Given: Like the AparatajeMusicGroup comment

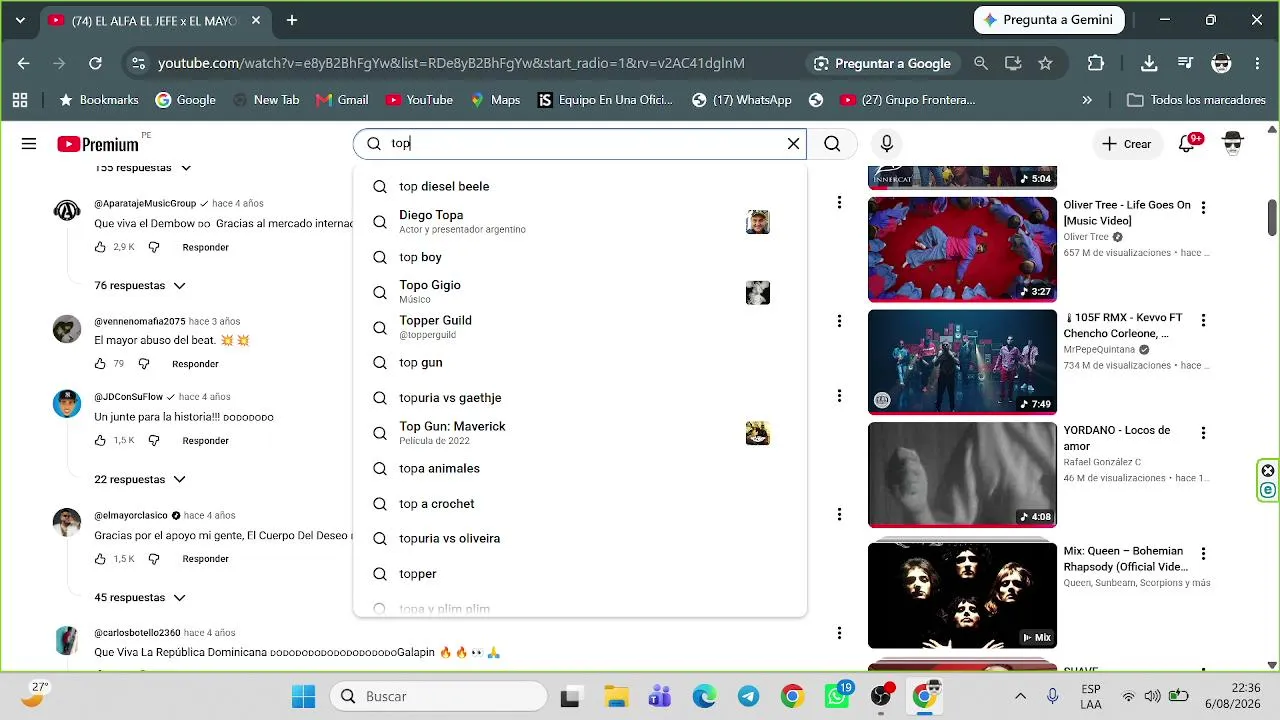Looking at the screenshot, I should (x=100, y=247).
